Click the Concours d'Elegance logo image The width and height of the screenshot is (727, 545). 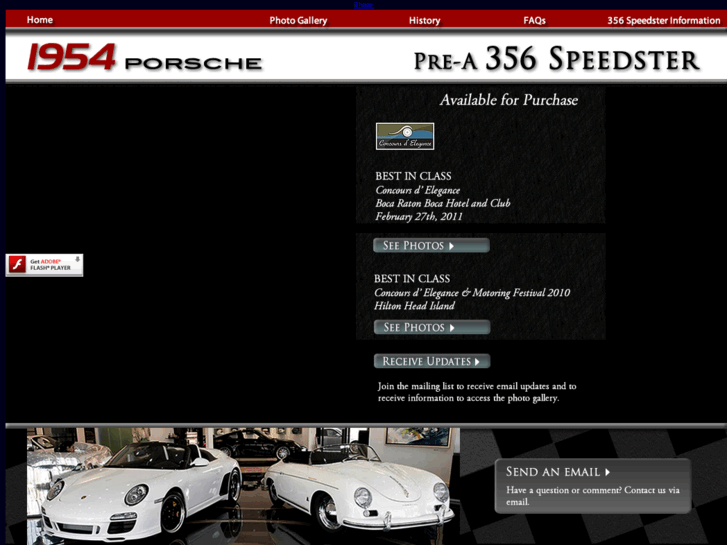coord(405,136)
